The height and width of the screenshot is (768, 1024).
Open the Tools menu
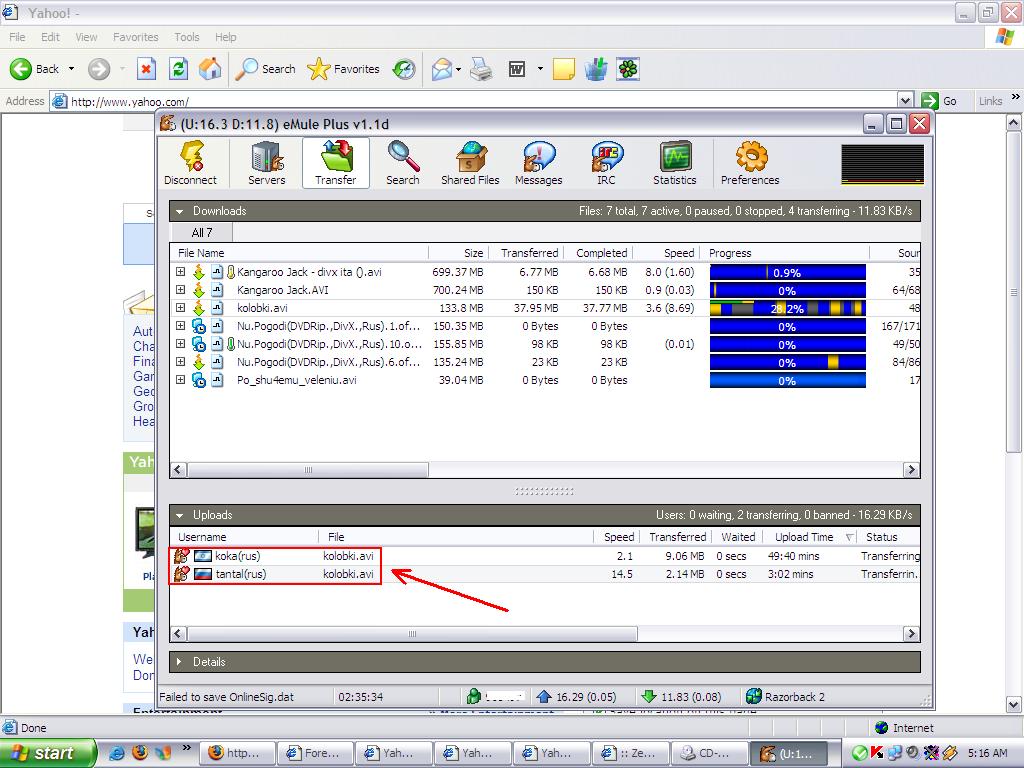pyautogui.click(x=187, y=37)
